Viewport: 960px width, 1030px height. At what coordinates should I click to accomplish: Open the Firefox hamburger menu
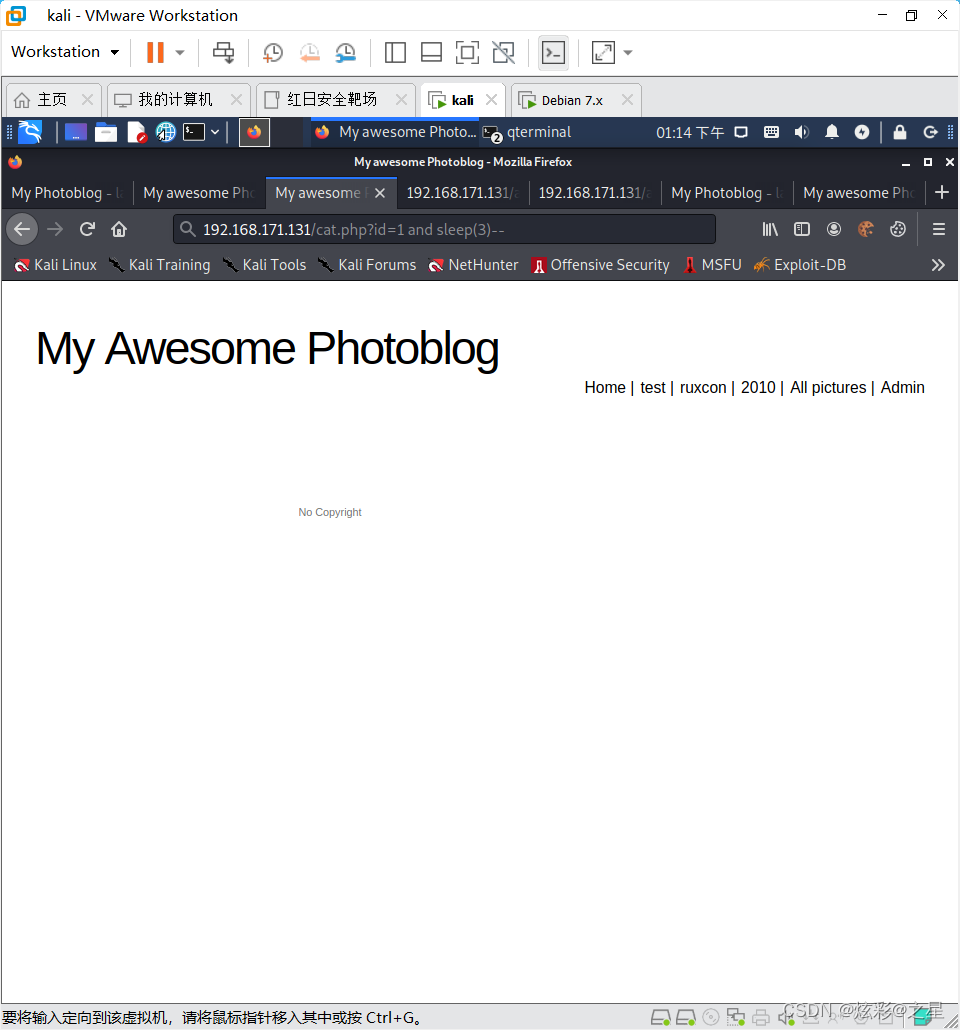tap(939, 229)
